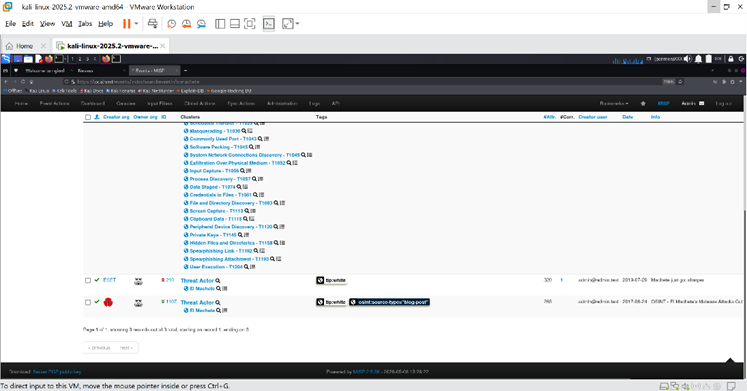Click the VMware Pause VM icon
This screenshot has width=747, height=391.
click(126, 23)
